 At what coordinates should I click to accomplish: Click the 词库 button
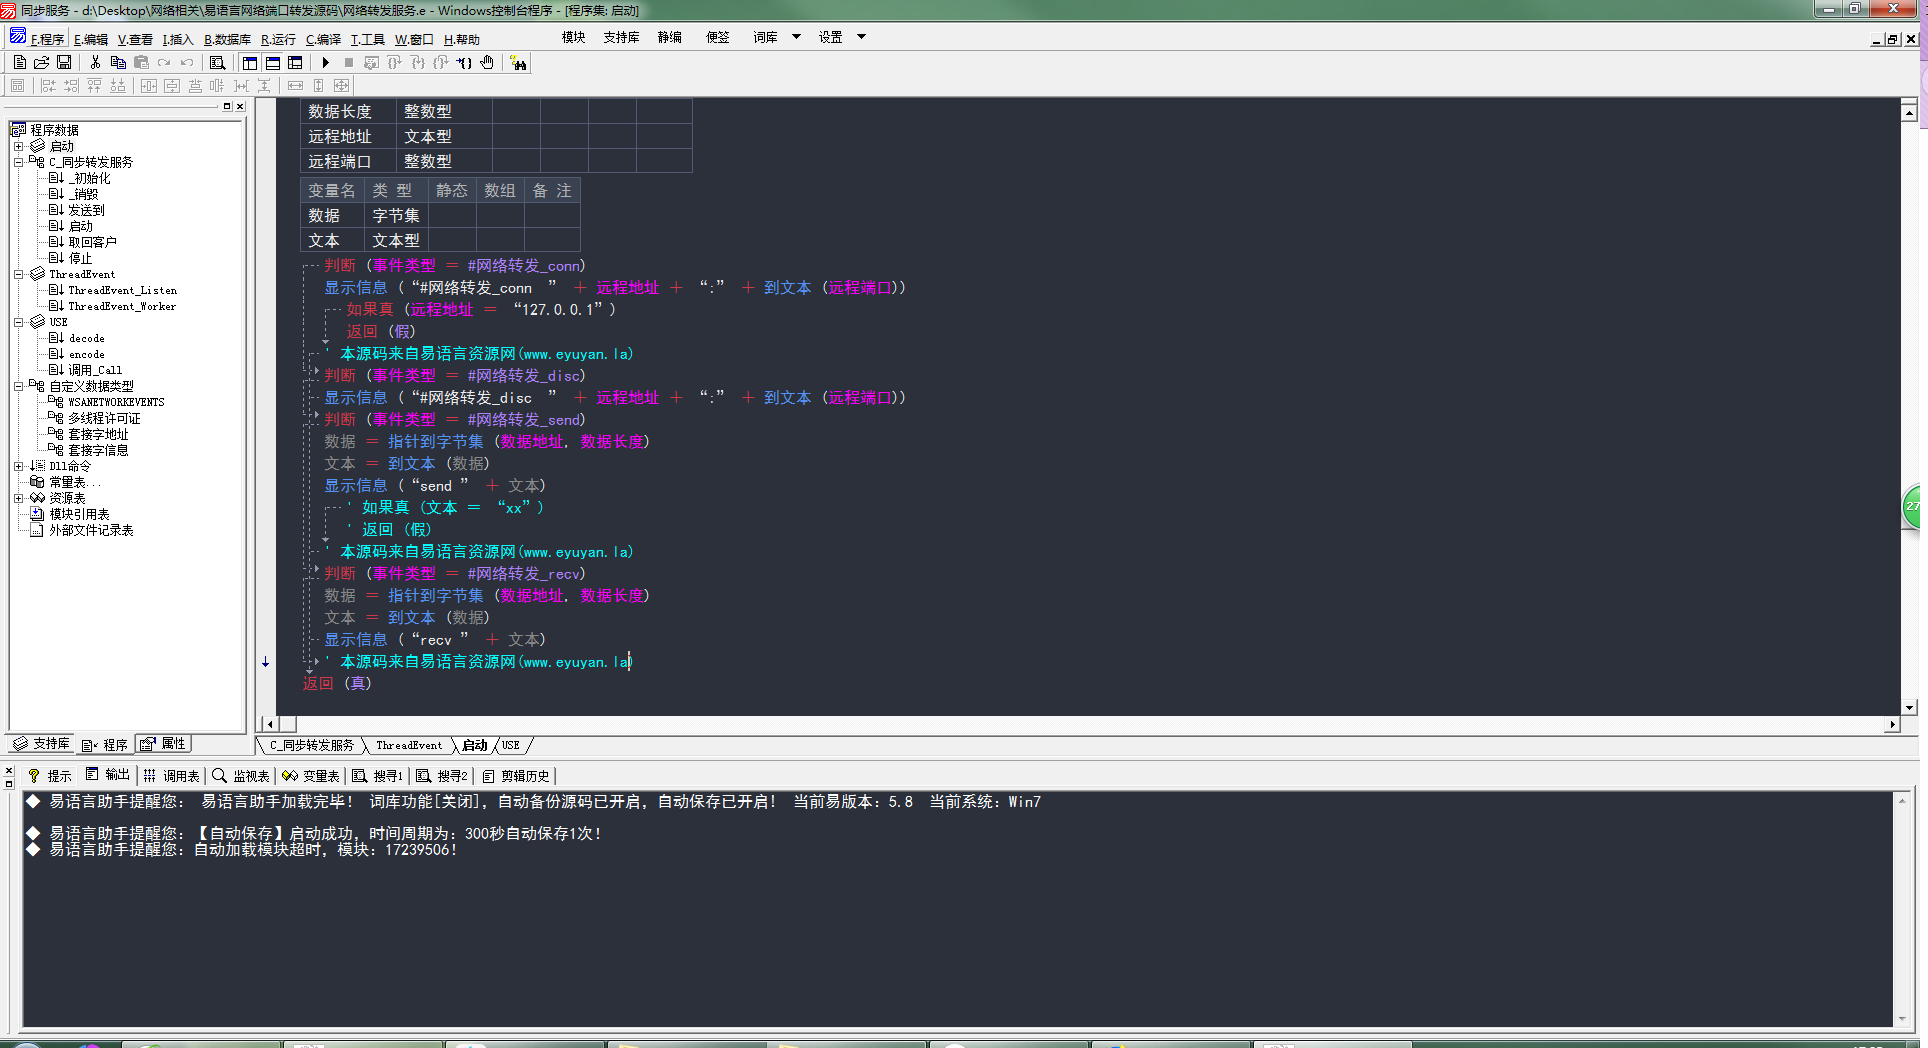(765, 37)
